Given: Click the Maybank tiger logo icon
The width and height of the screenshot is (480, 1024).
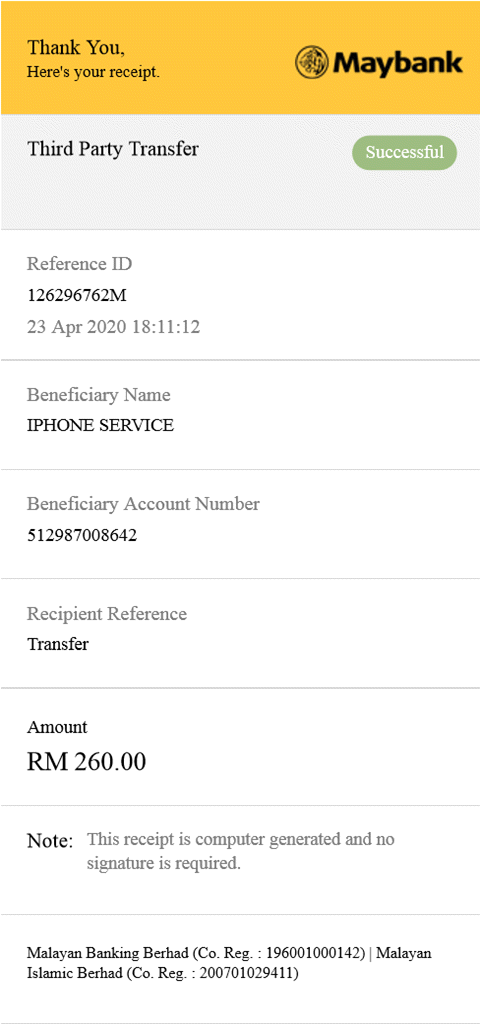Looking at the screenshot, I should (x=312, y=63).
